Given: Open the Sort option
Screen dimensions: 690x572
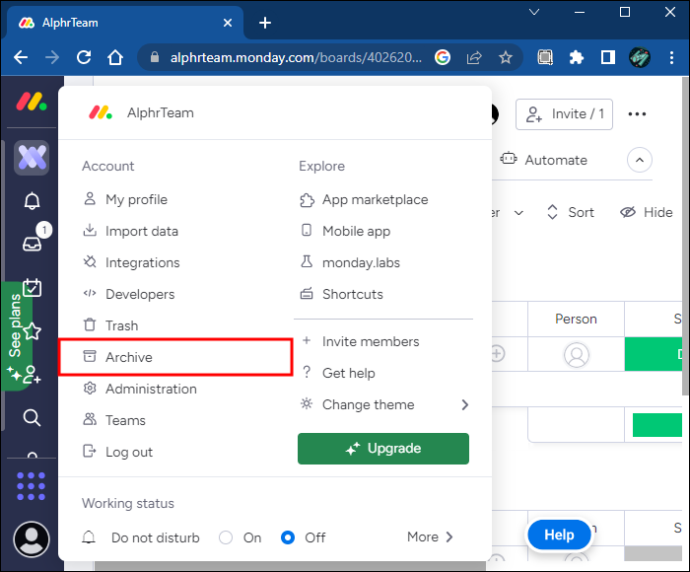Looking at the screenshot, I should point(570,212).
